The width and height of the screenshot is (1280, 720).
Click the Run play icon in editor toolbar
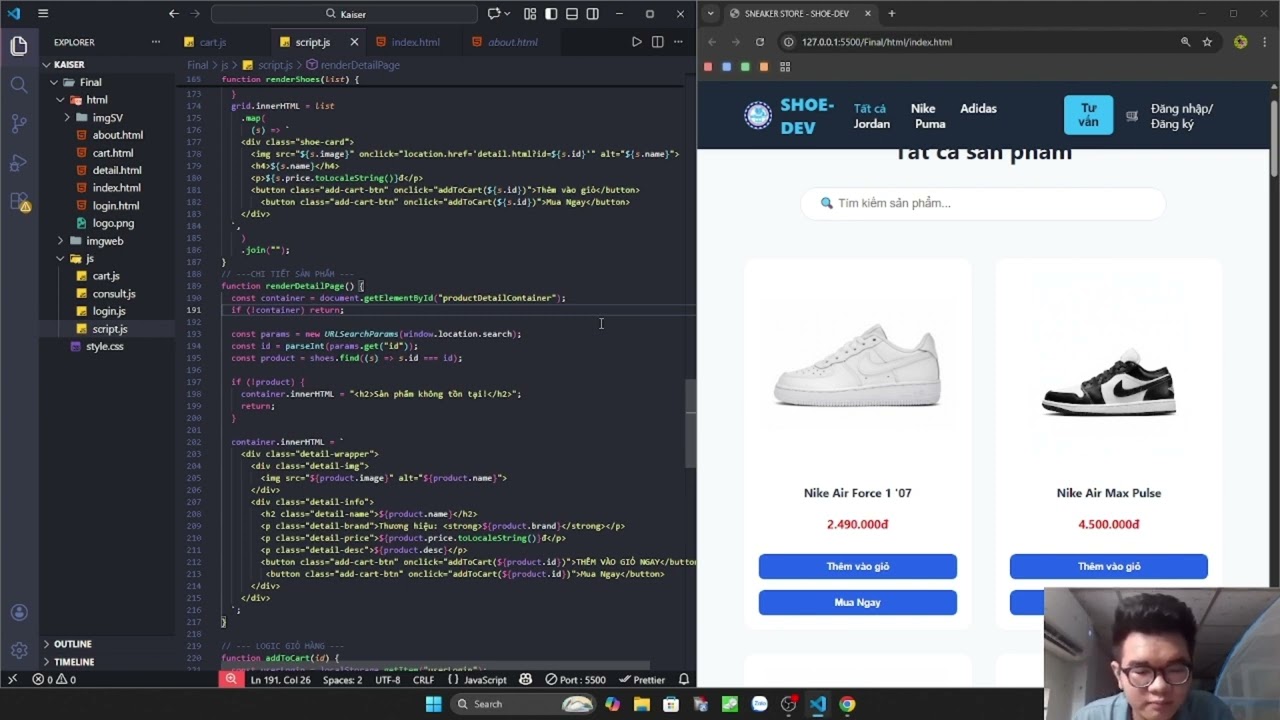coord(636,42)
